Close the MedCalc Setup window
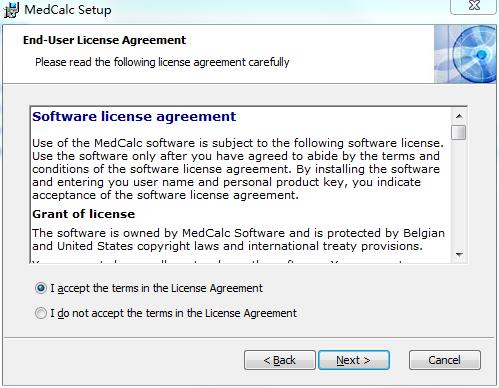This screenshot has height=388, width=499. (474, 6)
